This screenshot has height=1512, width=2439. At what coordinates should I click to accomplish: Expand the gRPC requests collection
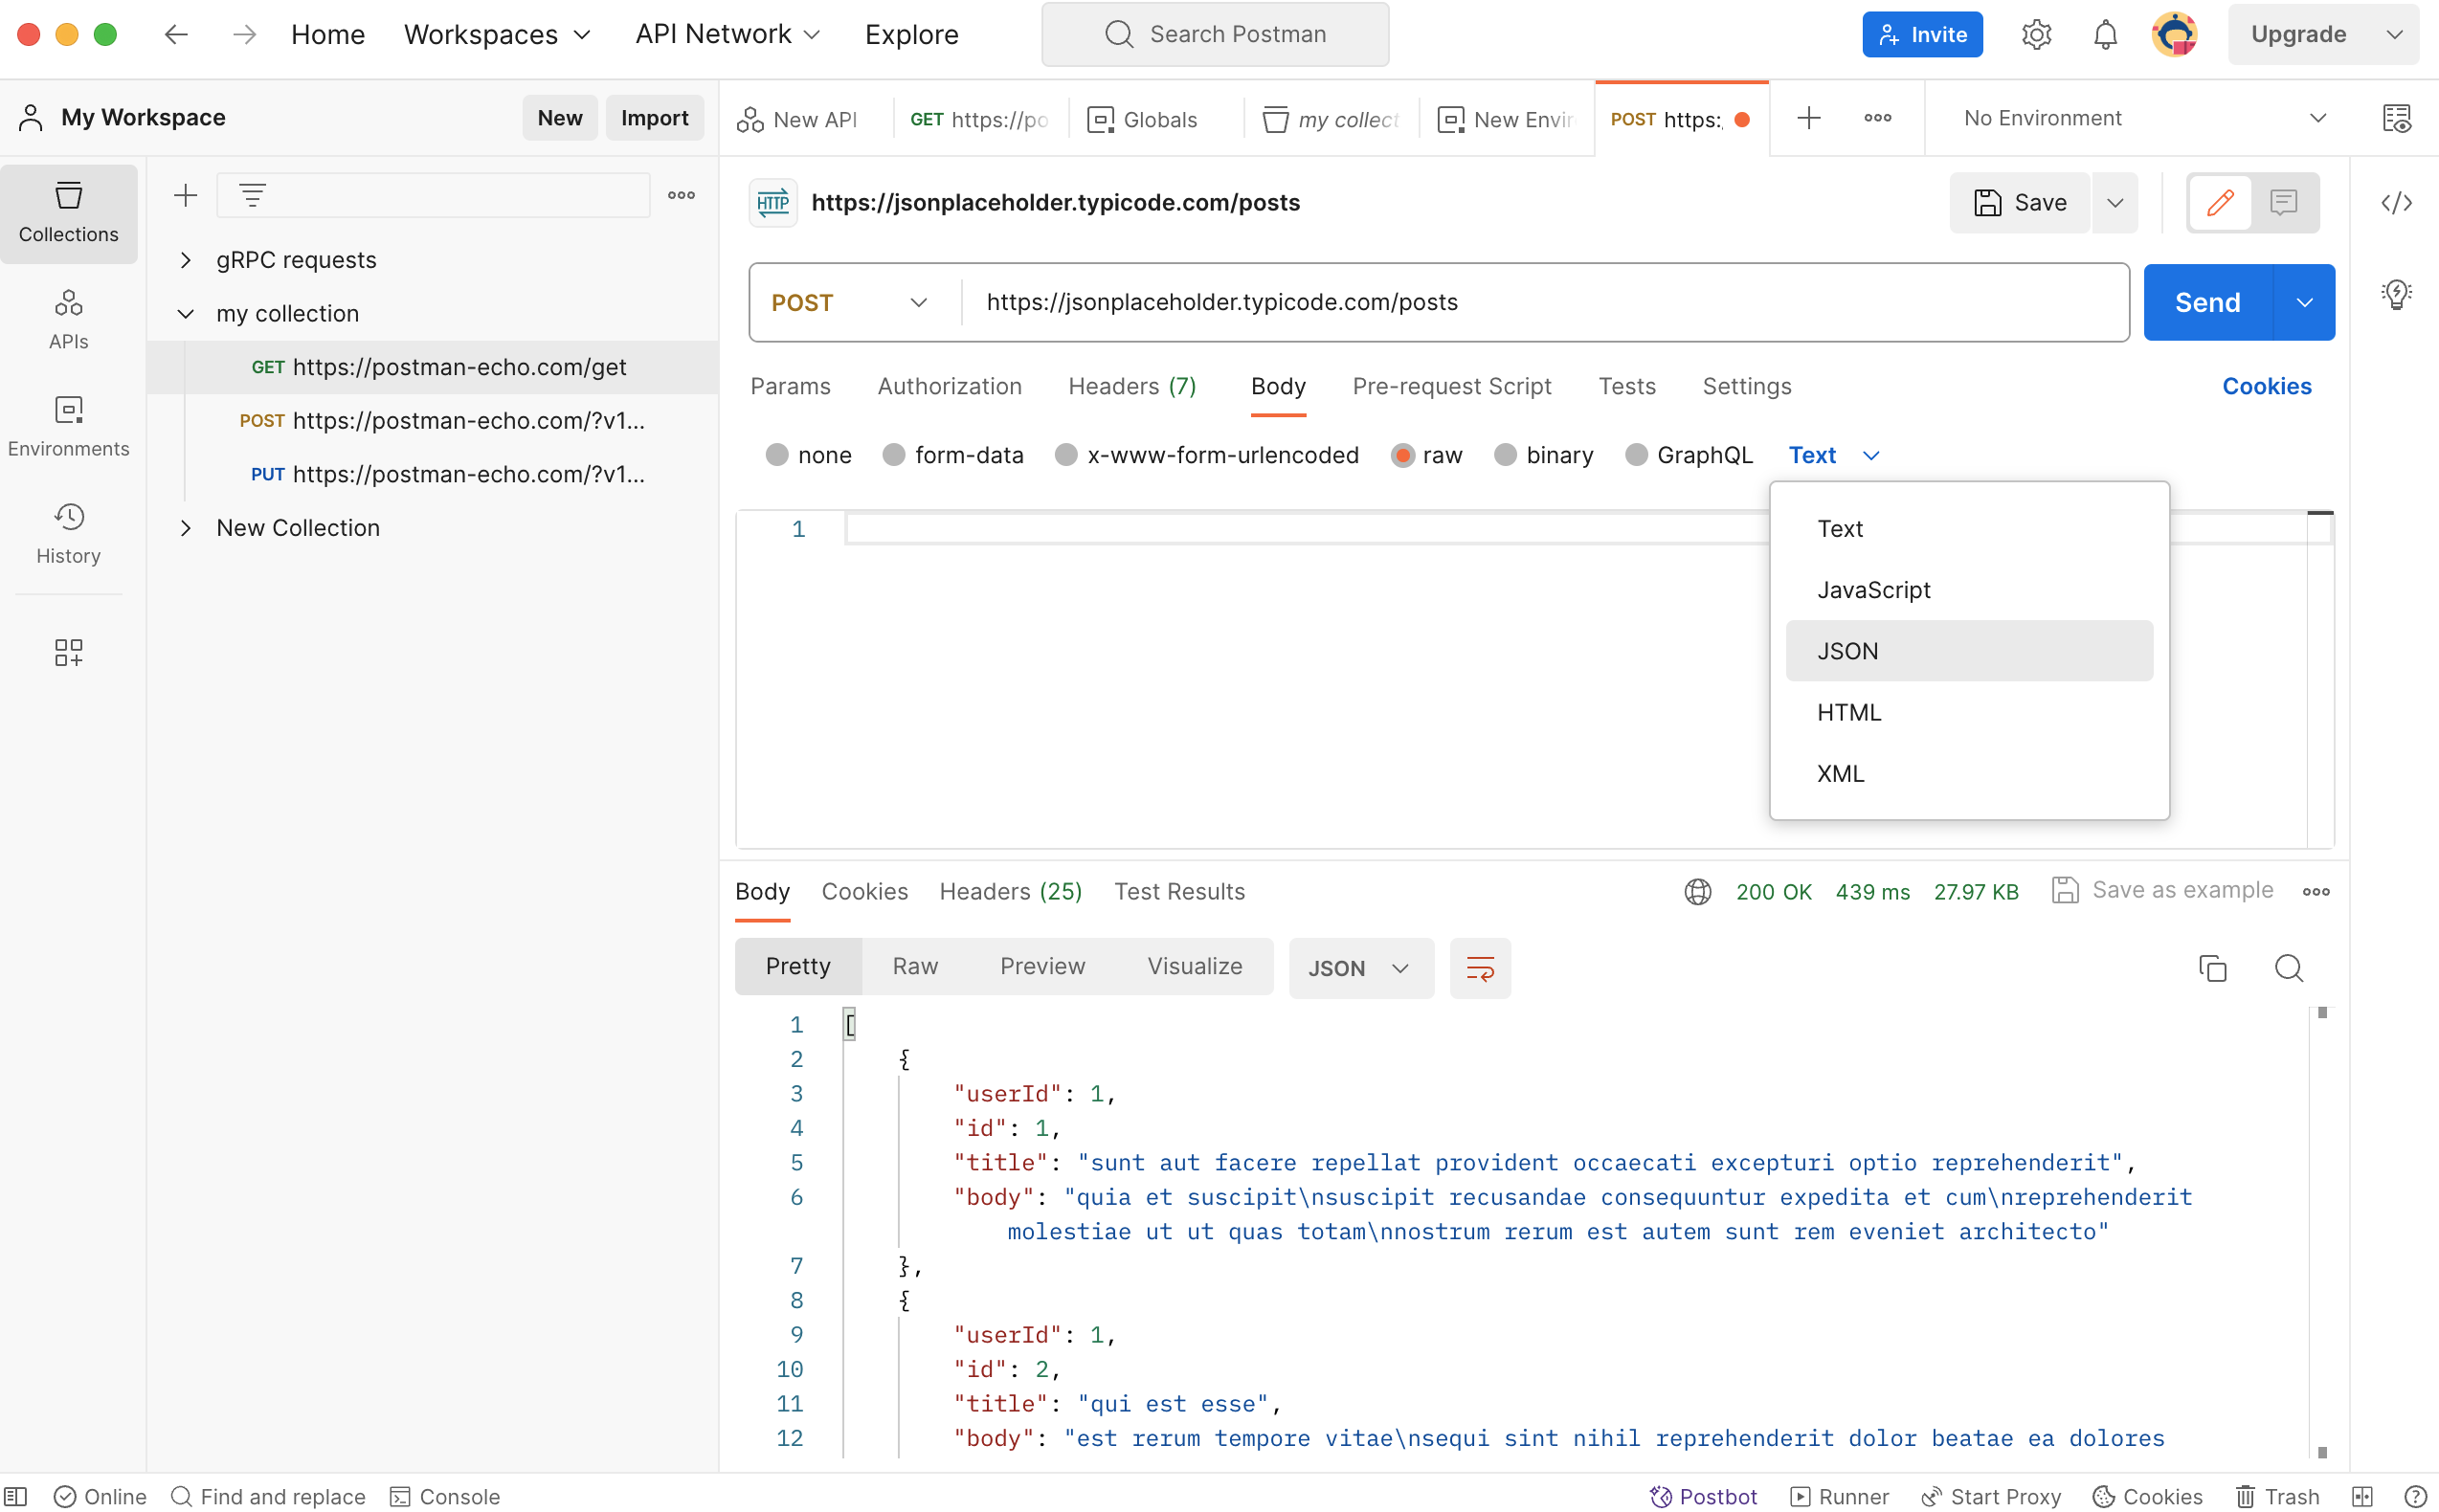pos(185,260)
